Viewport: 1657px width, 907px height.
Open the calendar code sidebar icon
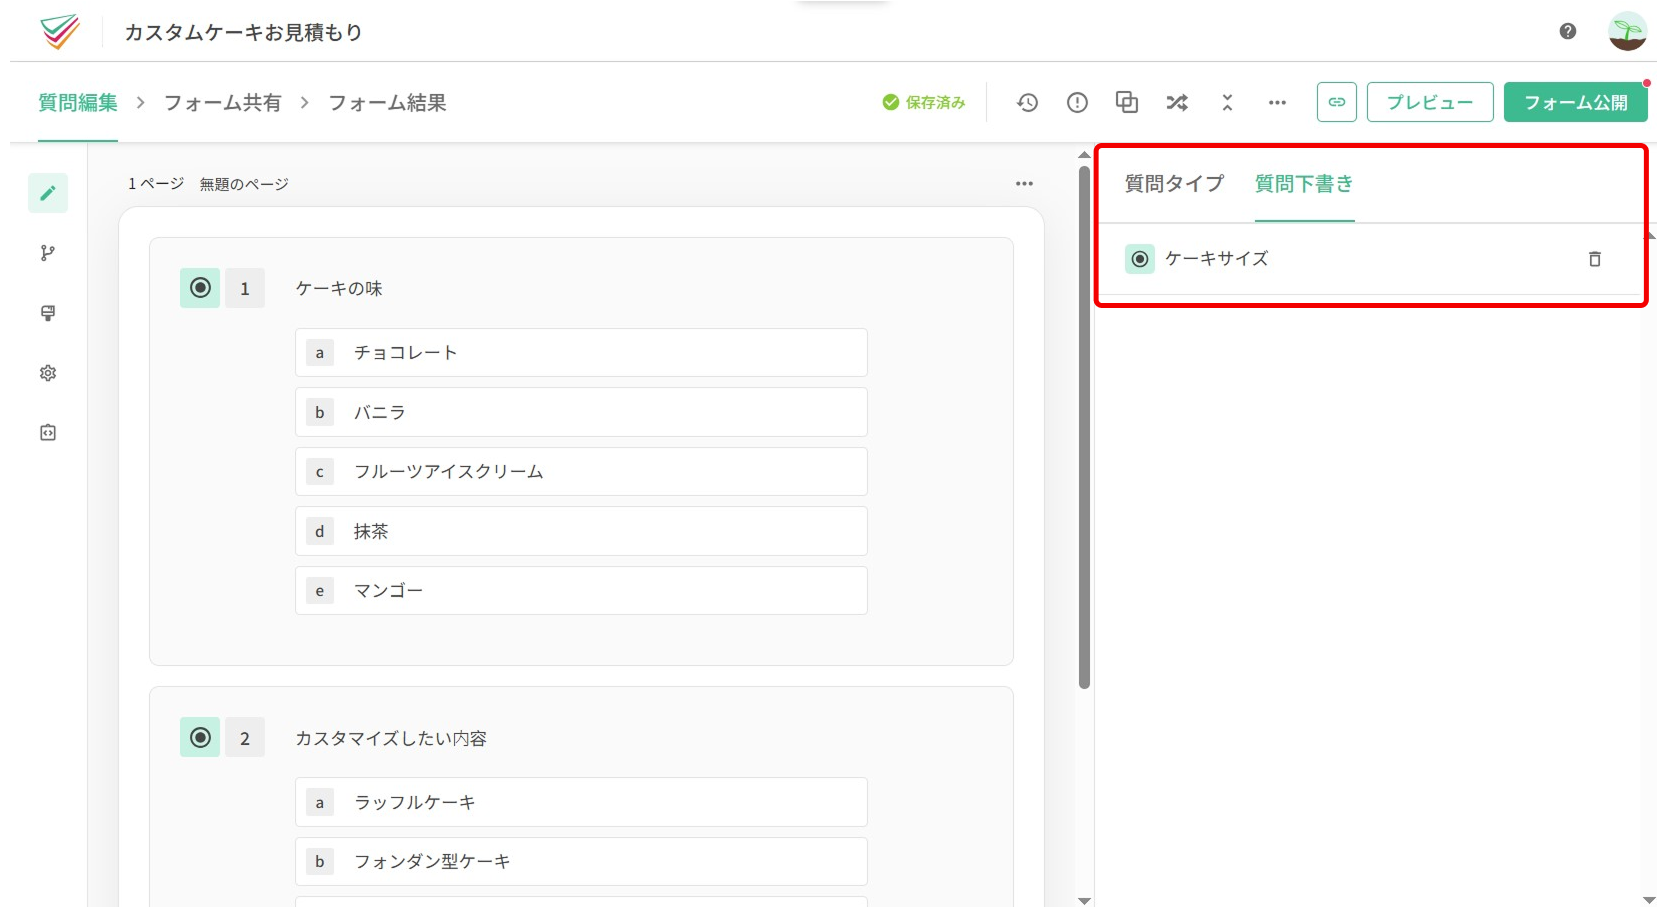[48, 433]
